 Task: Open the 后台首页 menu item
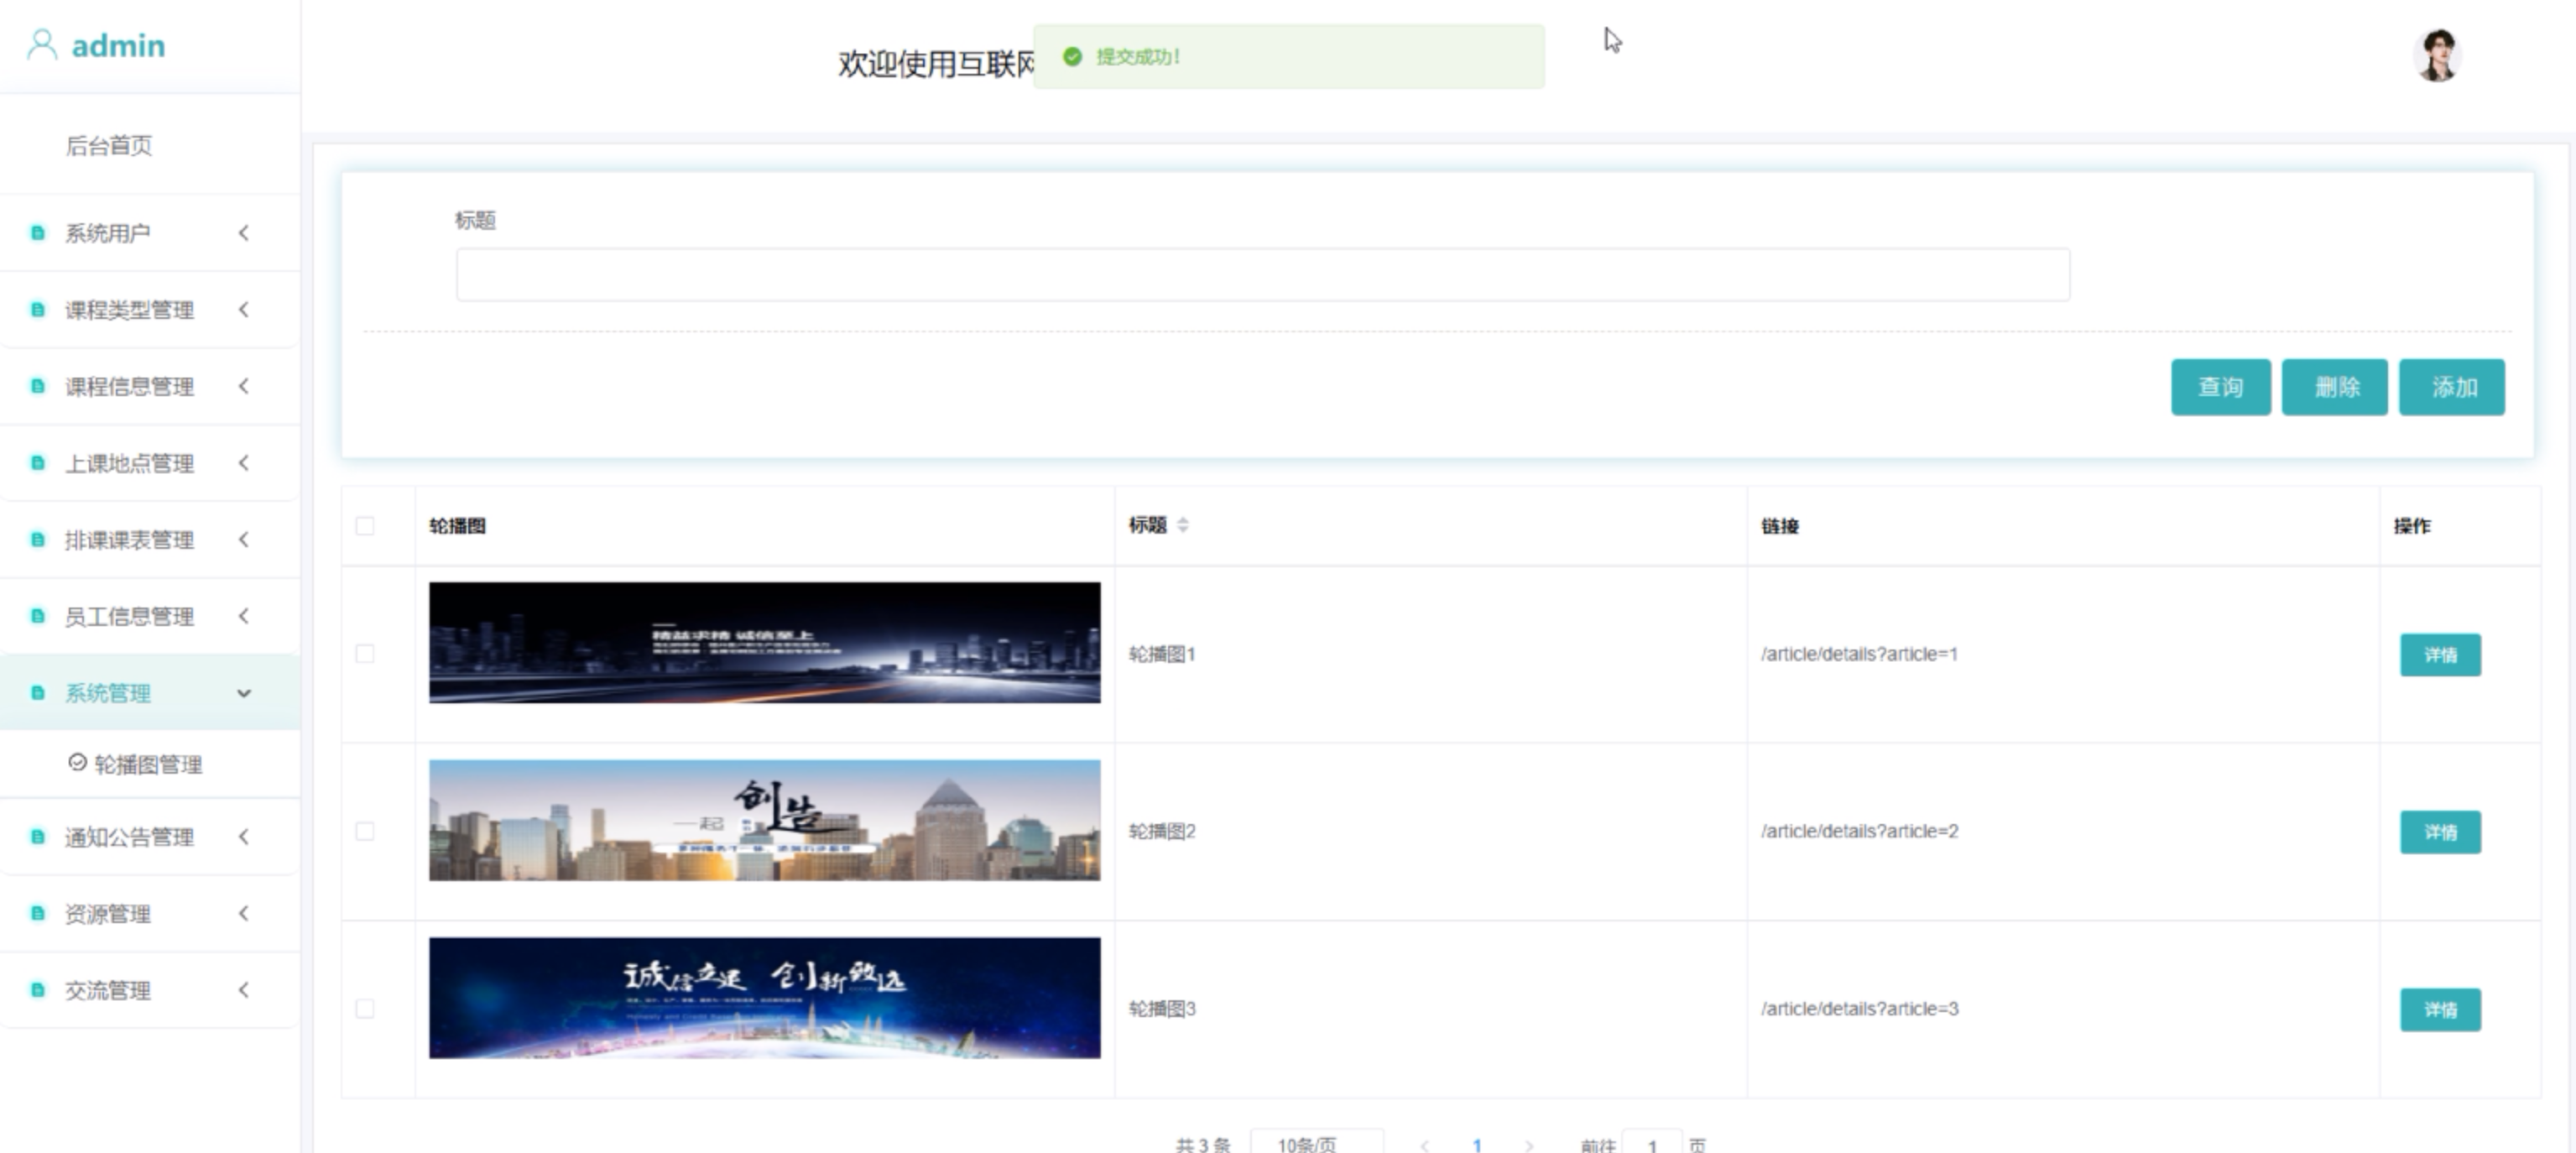(x=109, y=146)
